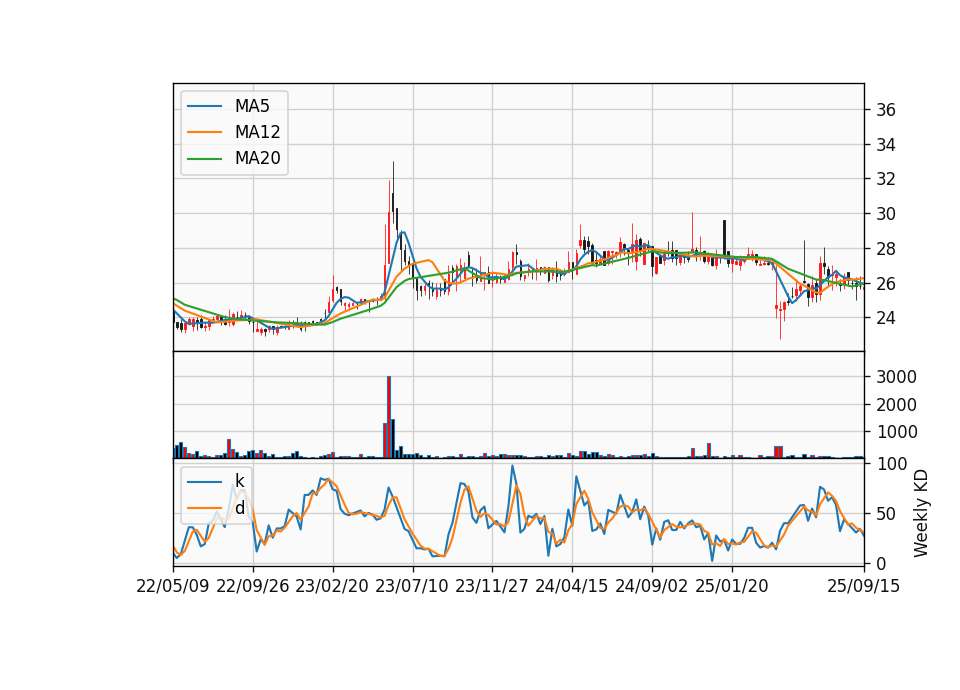Click the tallest red volume bar near 3000
The width and height of the screenshot is (960, 690).
[389, 417]
